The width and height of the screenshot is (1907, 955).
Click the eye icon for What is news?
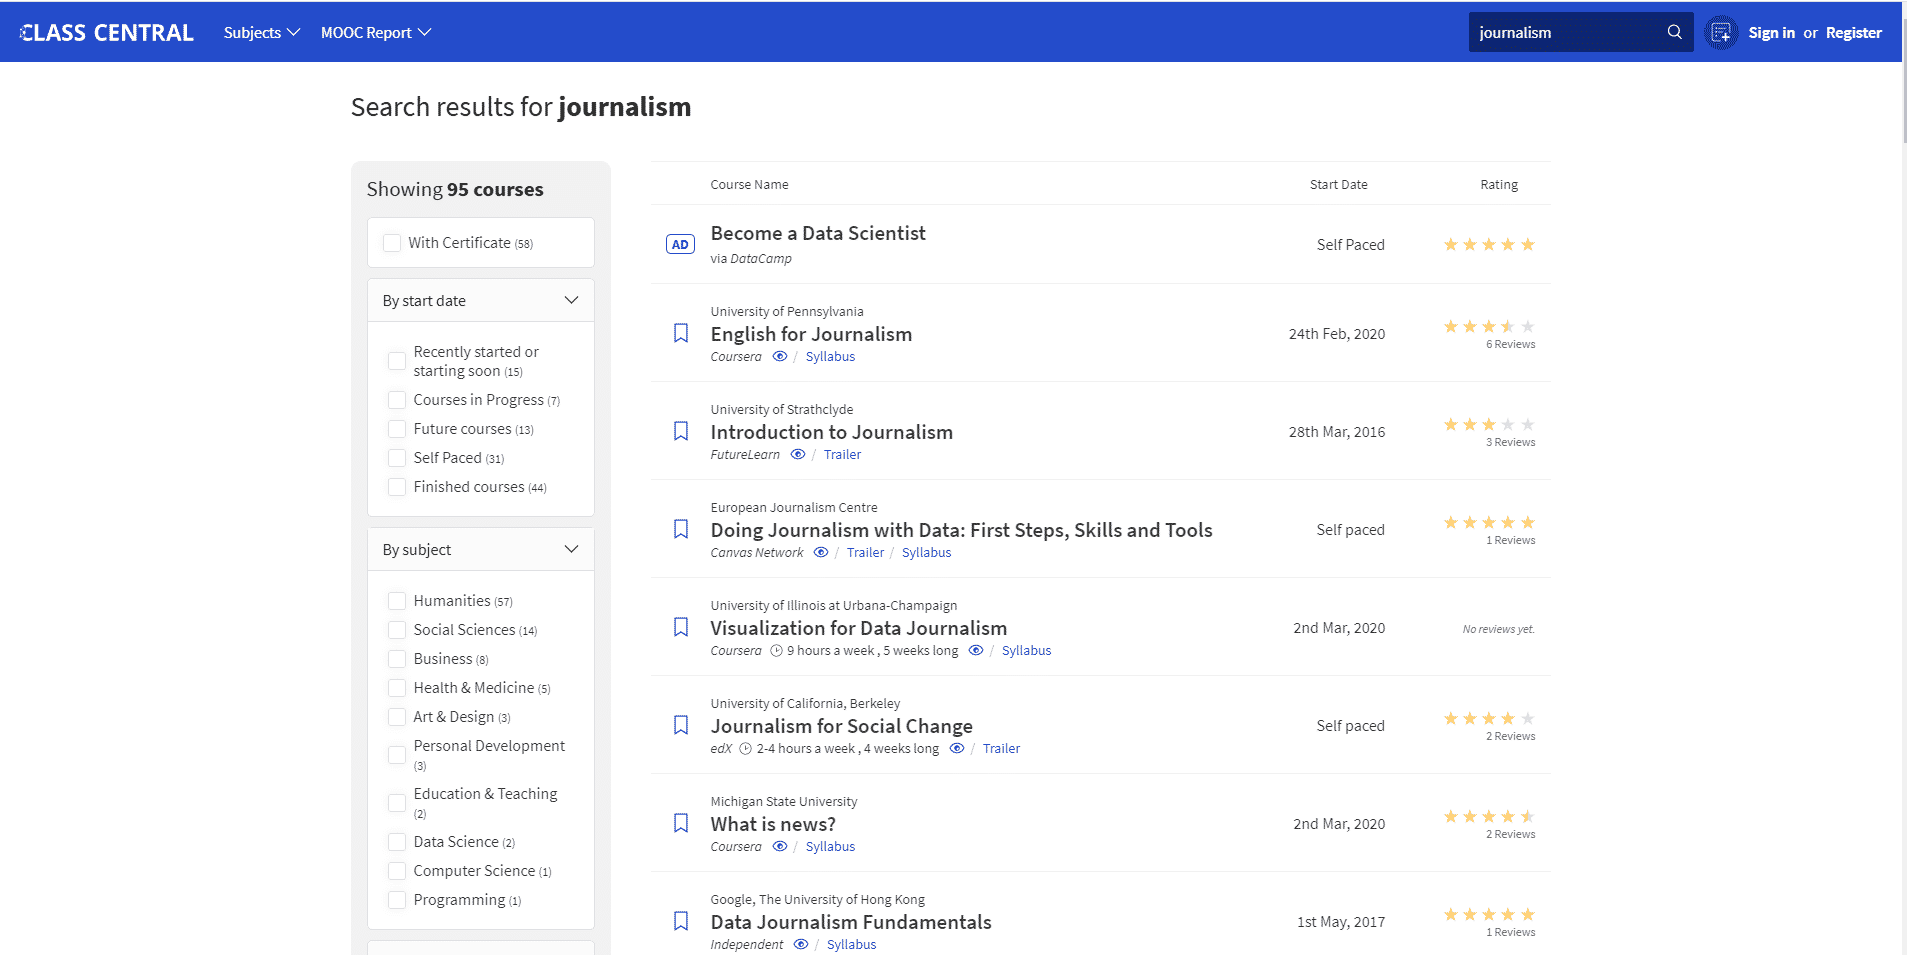tap(780, 846)
